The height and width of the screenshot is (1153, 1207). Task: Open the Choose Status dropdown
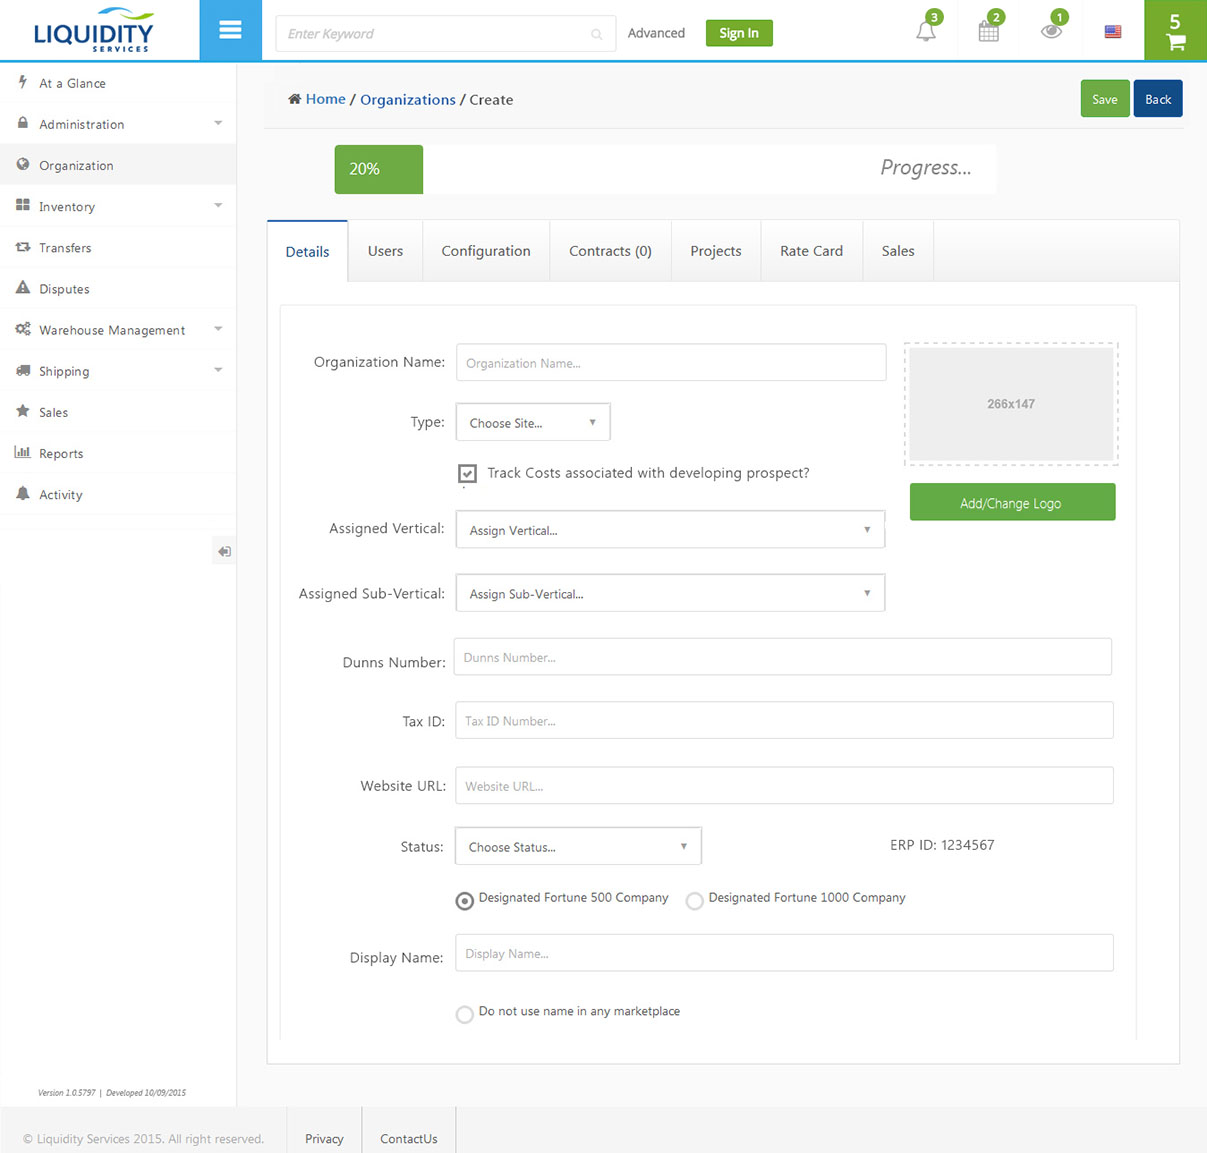(578, 846)
